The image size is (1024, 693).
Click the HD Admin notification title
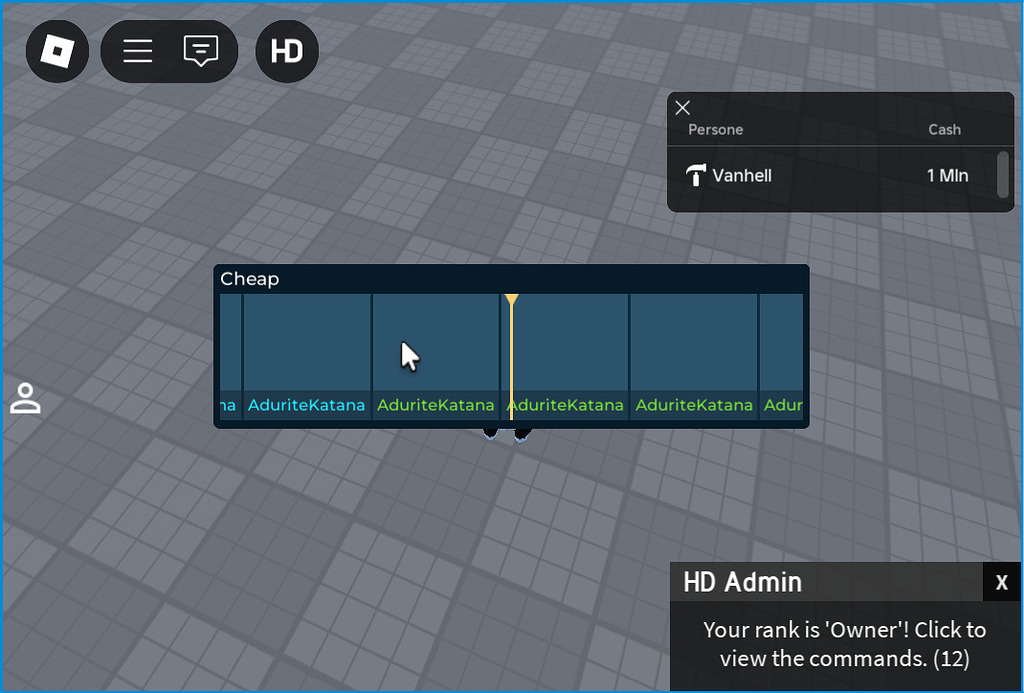click(743, 582)
